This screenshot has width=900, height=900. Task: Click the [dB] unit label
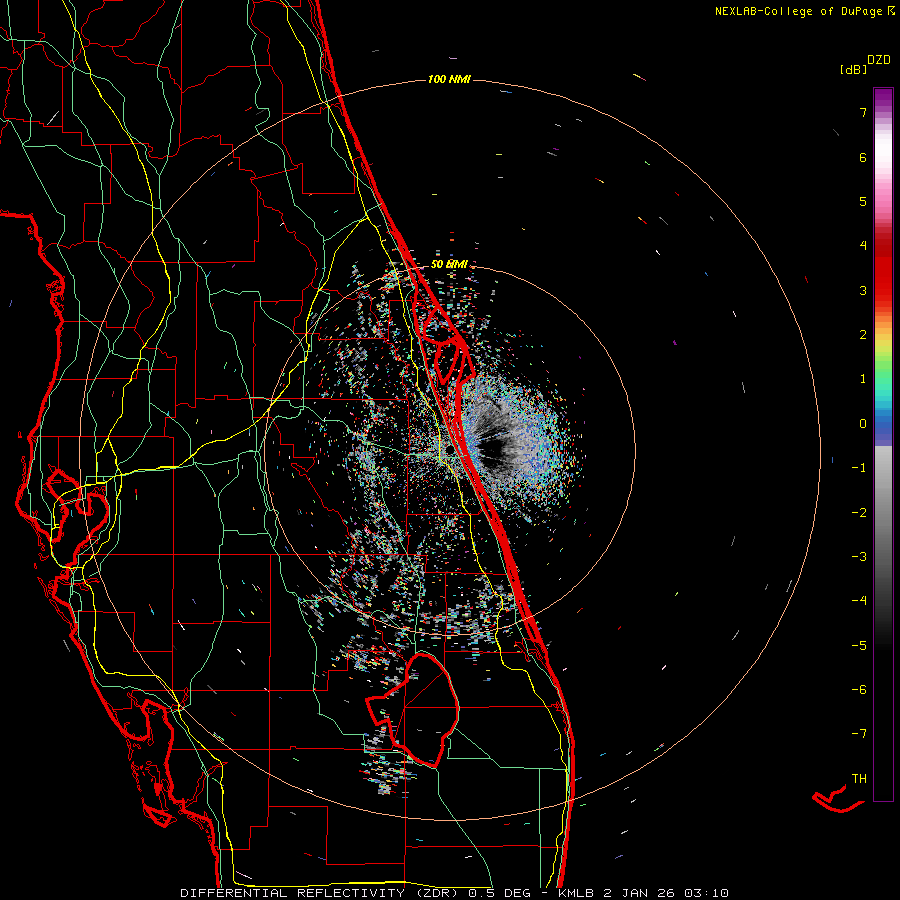point(853,70)
